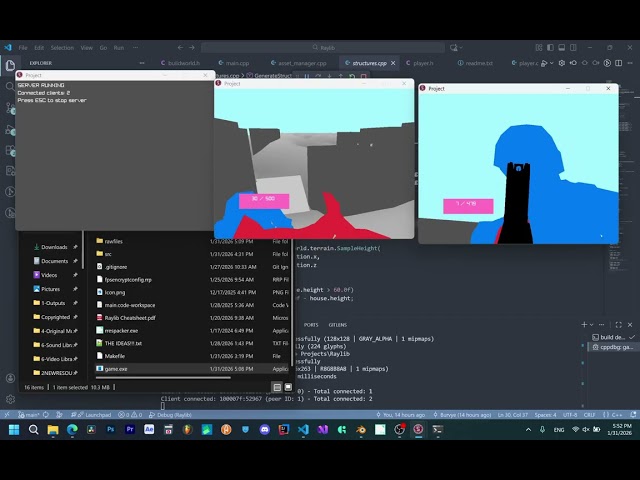
Task: Click the 'Ln 30, Col 37' status entry
Action: [513, 415]
